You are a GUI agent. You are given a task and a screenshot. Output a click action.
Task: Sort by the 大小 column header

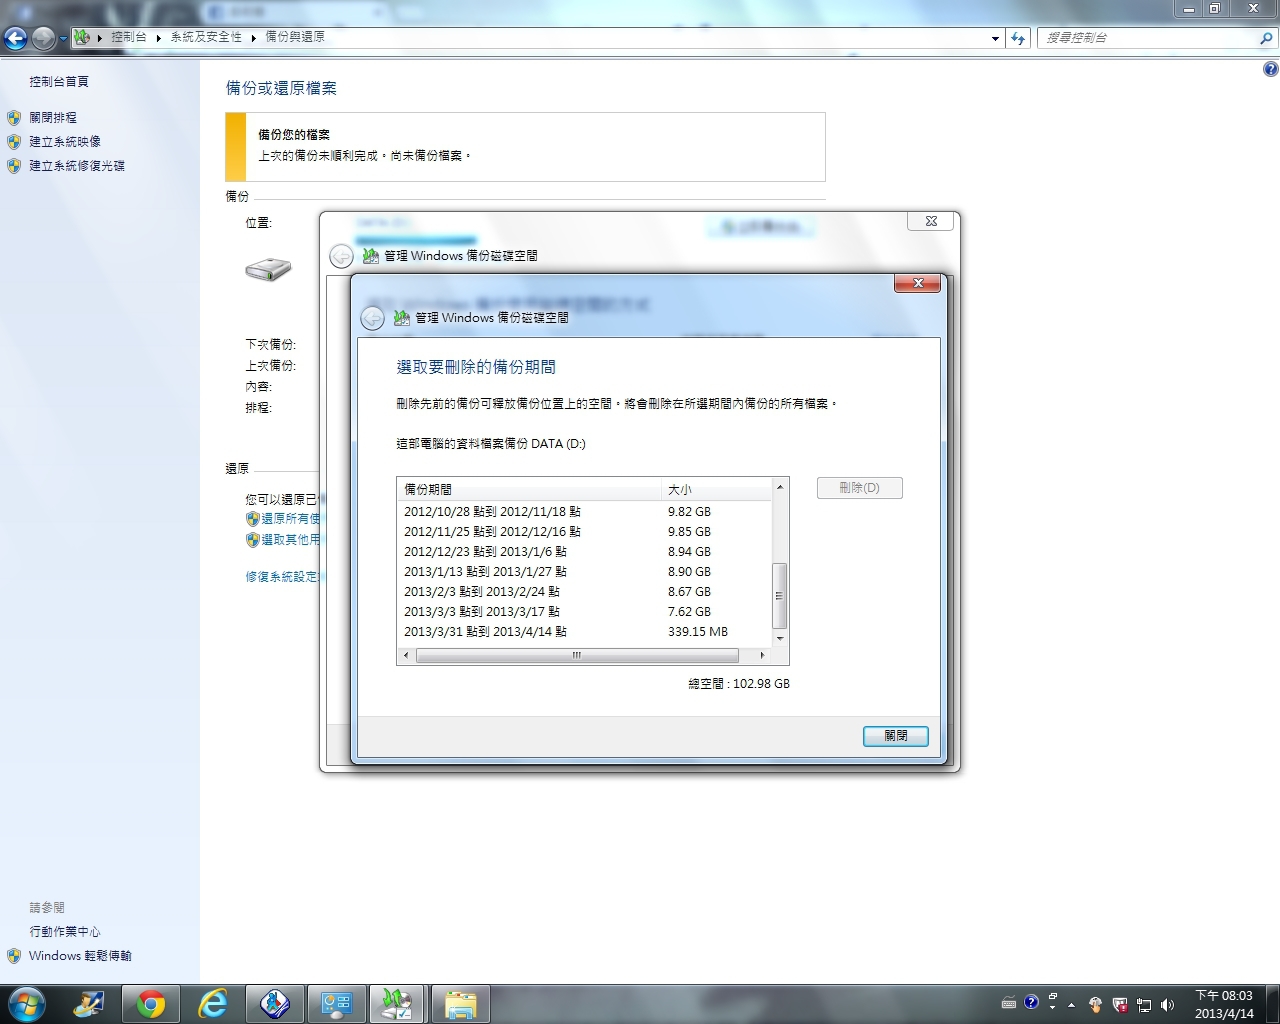[x=716, y=489]
